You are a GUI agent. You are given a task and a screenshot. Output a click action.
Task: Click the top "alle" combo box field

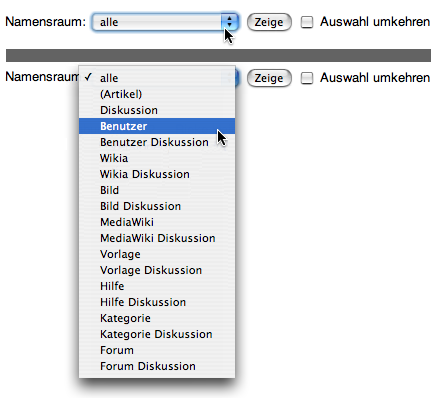165,22
